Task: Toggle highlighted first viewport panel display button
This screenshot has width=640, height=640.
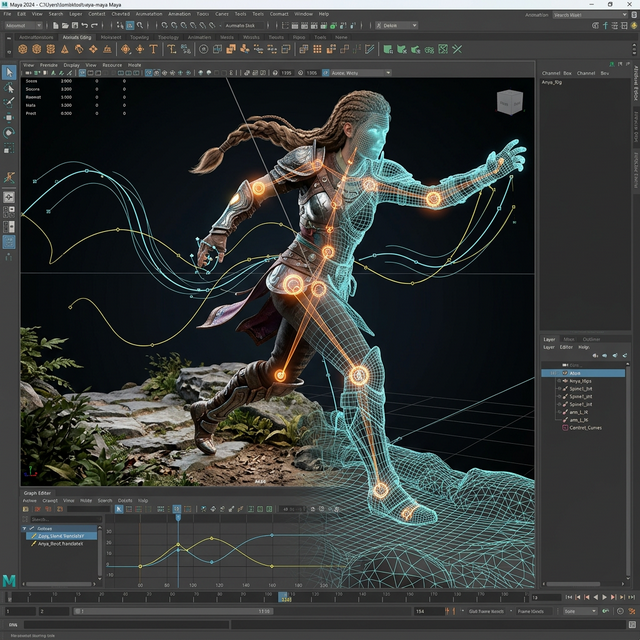Action: (82, 73)
